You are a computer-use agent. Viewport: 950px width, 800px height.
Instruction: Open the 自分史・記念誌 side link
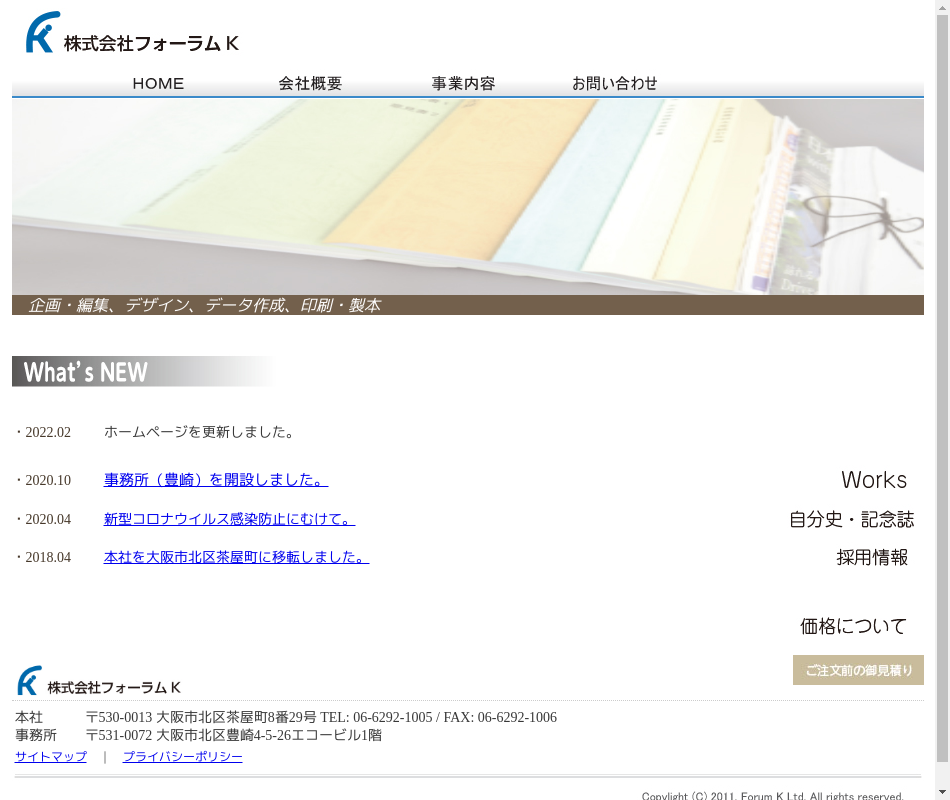point(851,520)
